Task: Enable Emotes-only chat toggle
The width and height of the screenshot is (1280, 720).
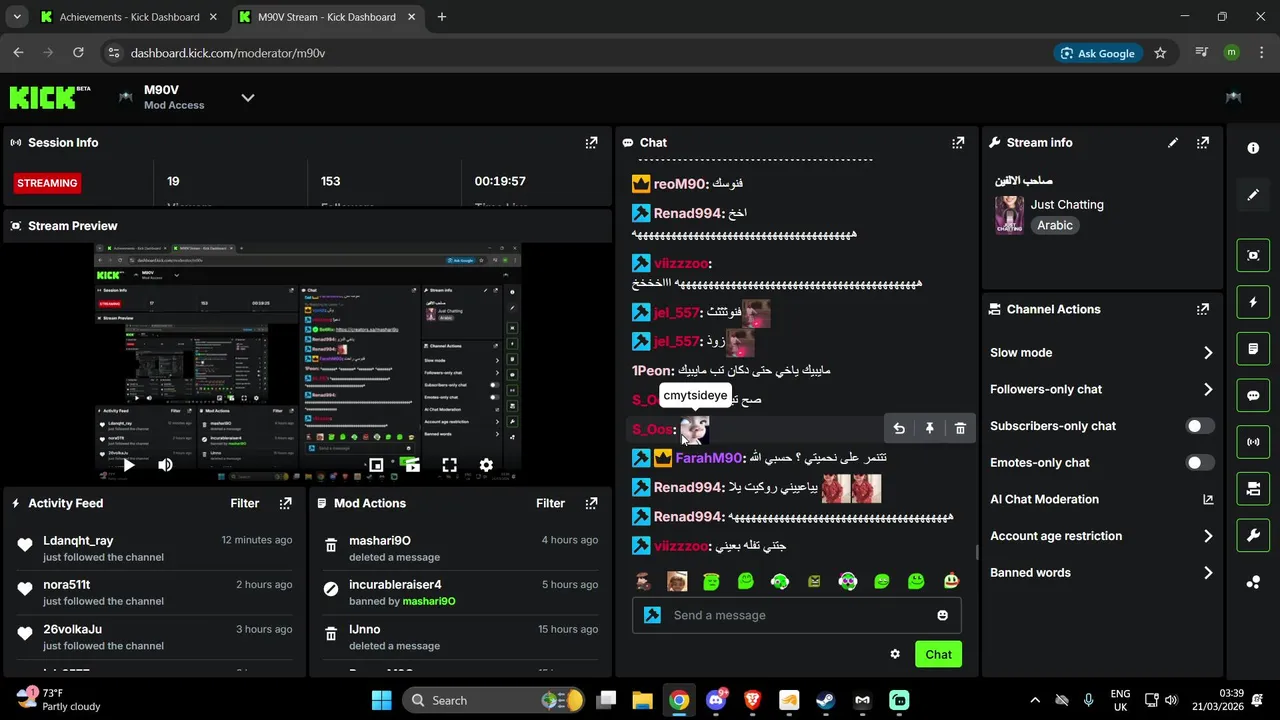Action: [1200, 463]
